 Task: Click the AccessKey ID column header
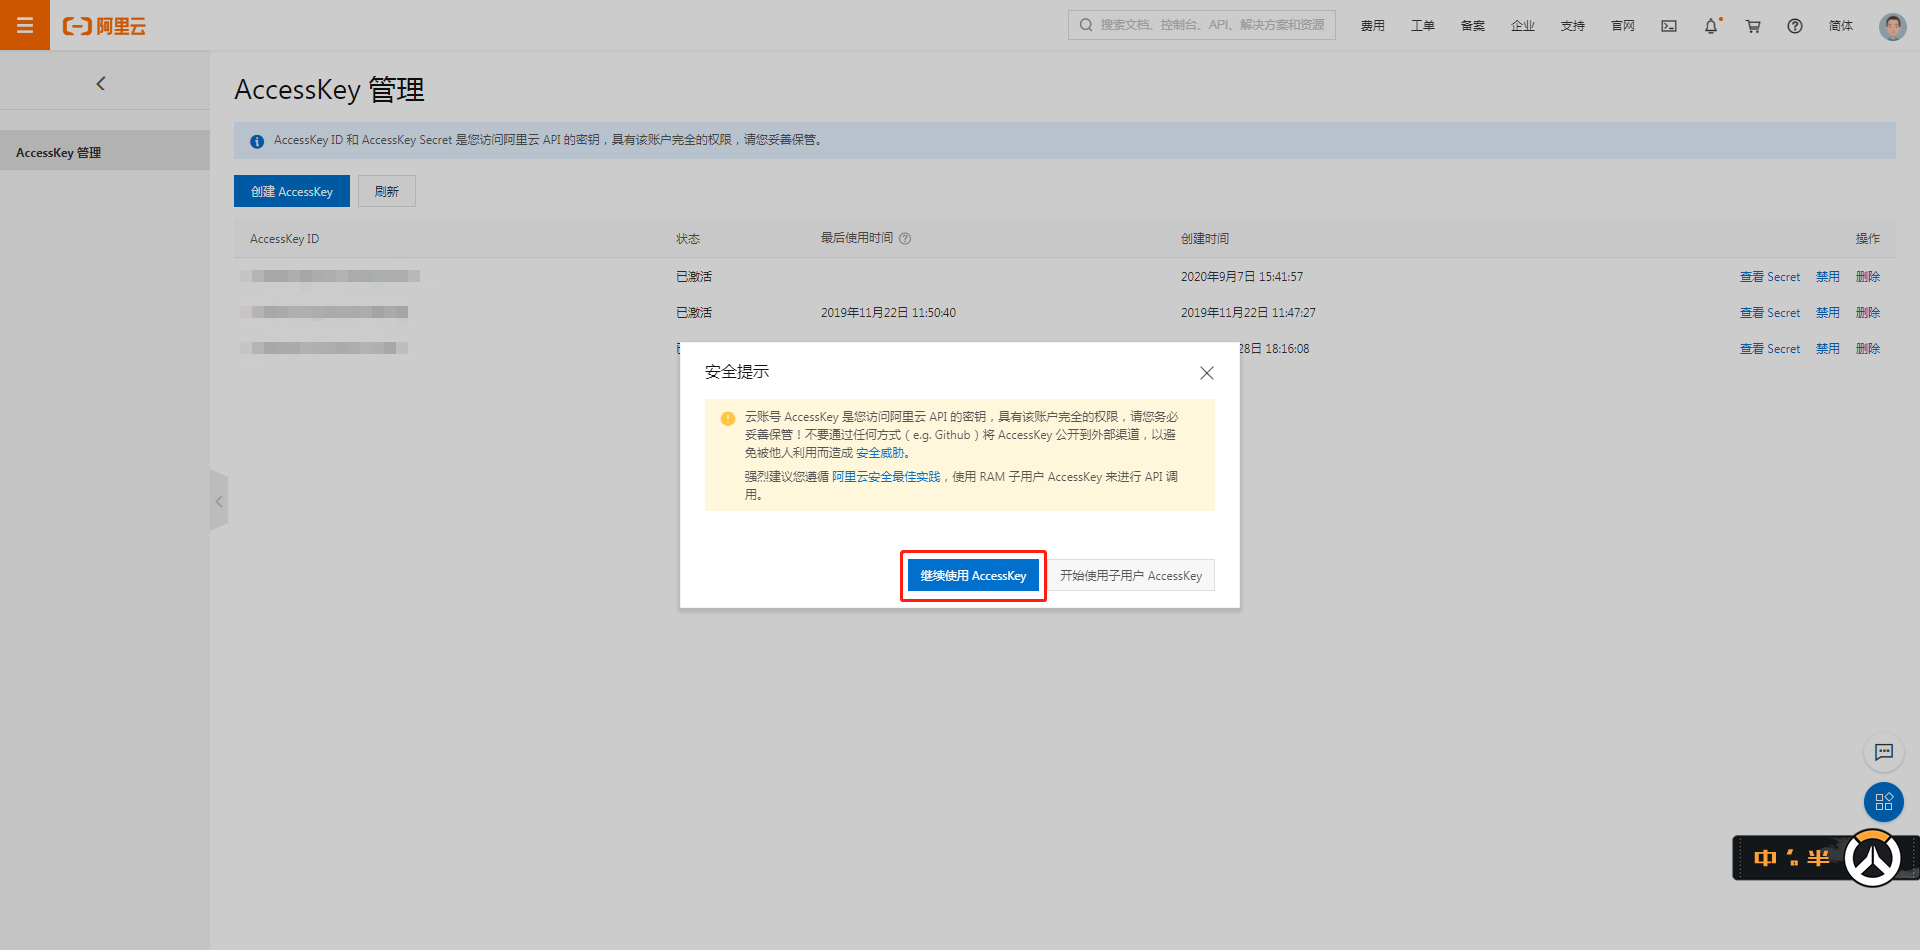coord(285,239)
